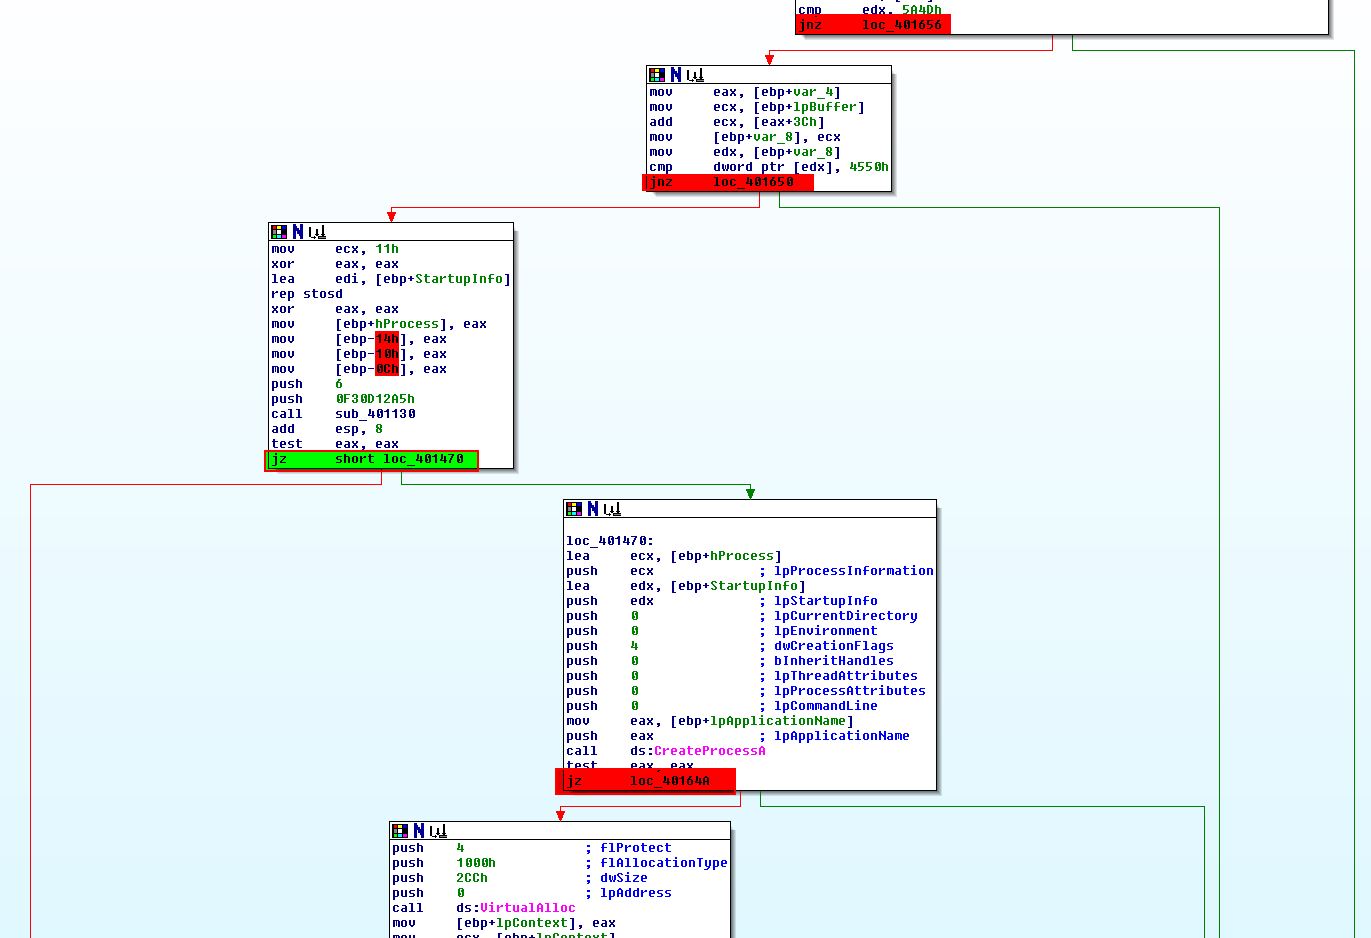1371x938 pixels.
Task: Select the lpAddress push 0 line
Action: [x=532, y=893]
